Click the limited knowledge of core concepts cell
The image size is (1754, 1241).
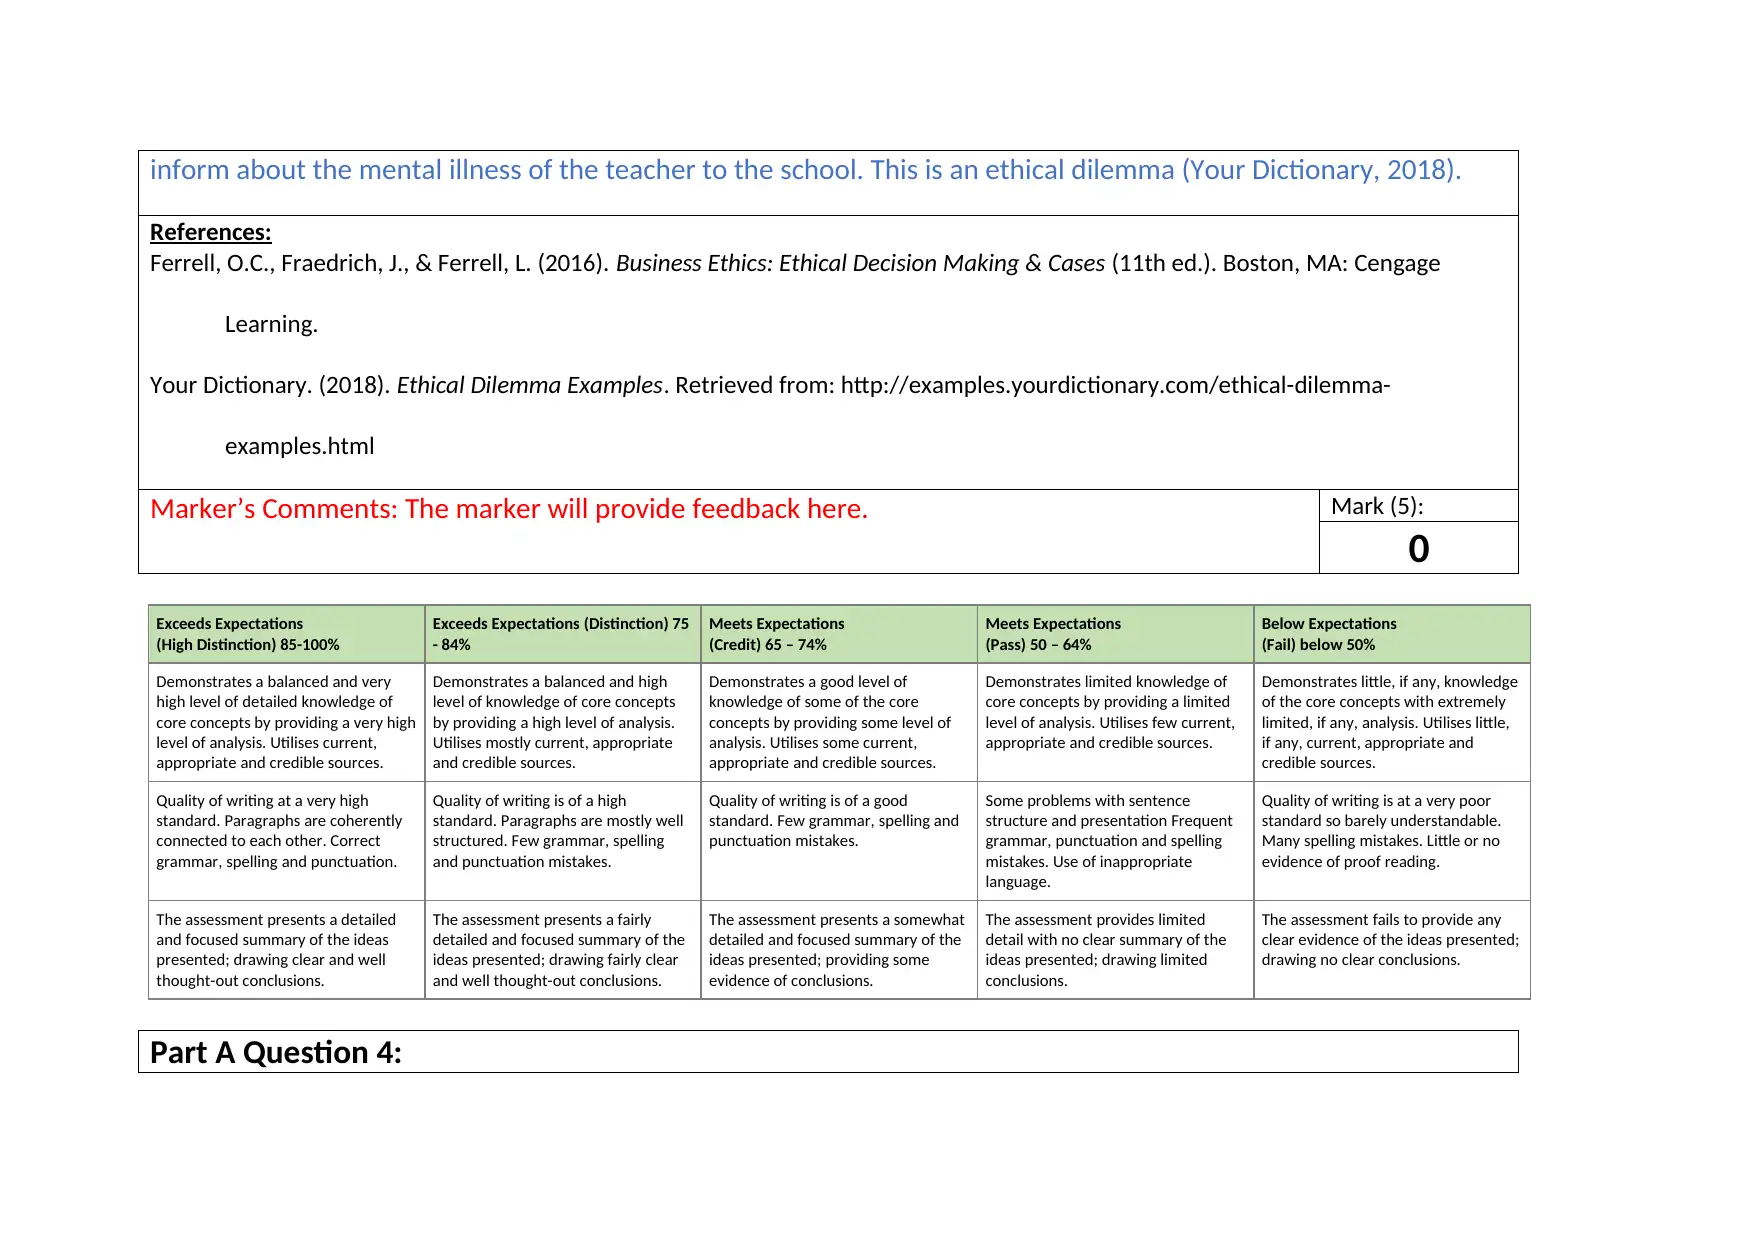pyautogui.click(x=1115, y=722)
